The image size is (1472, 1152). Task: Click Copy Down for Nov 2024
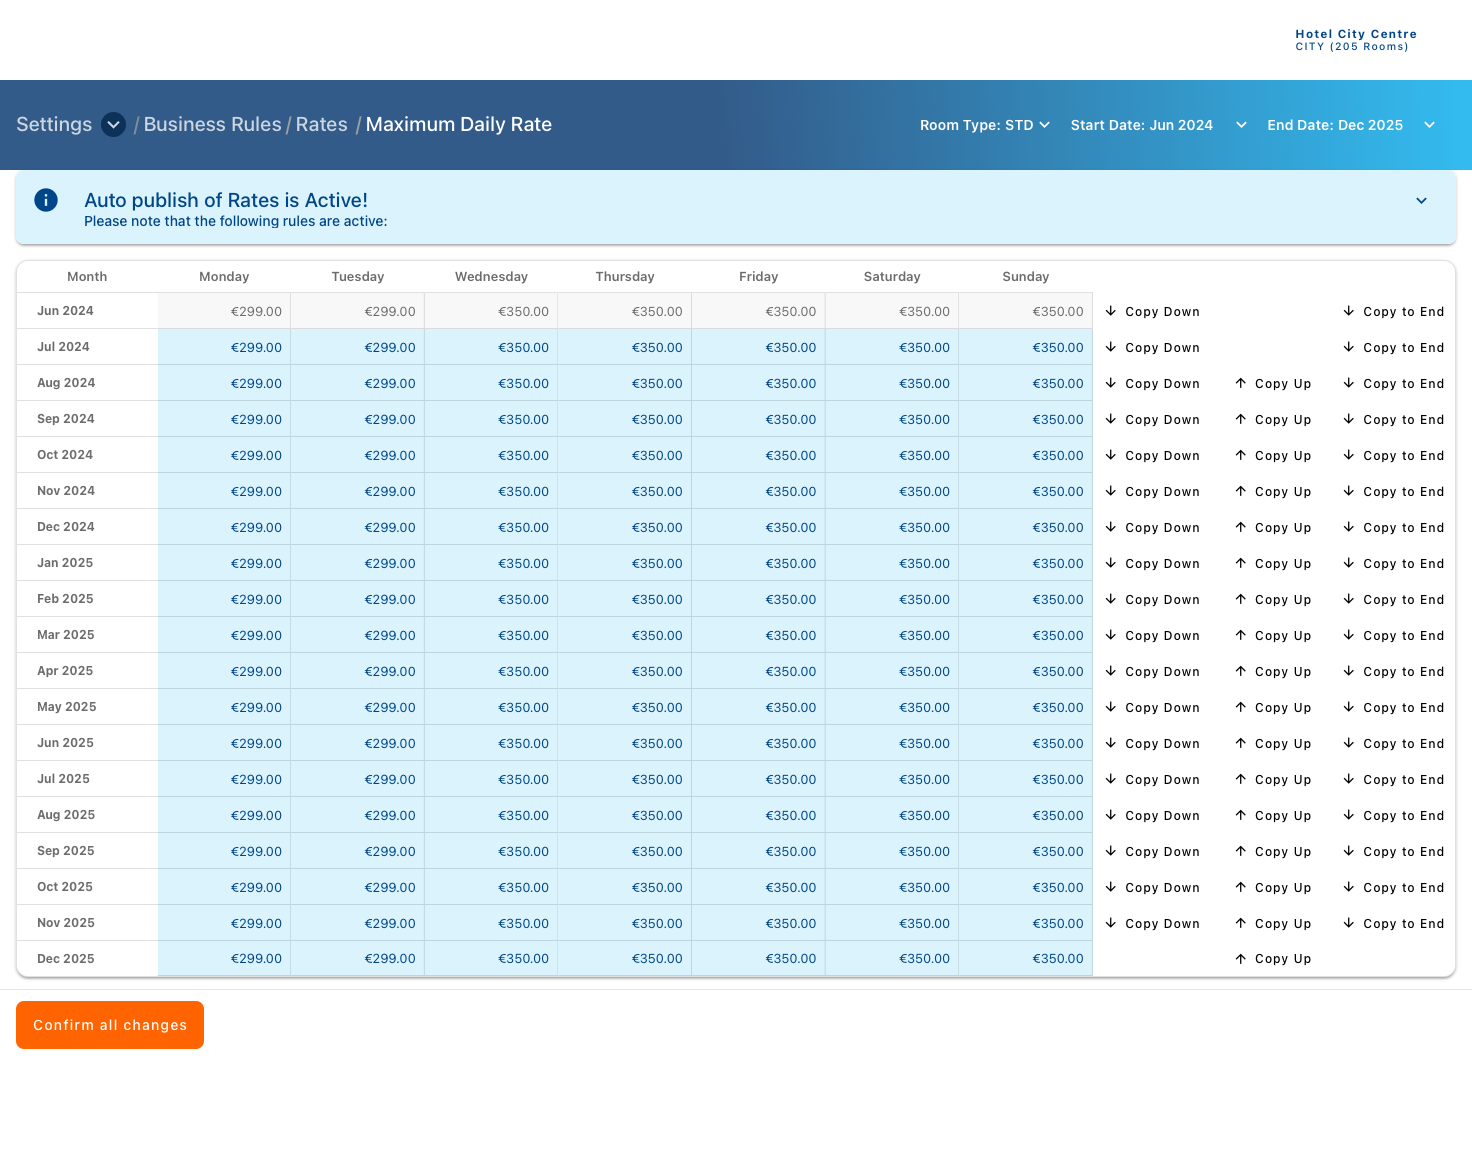pos(1152,492)
